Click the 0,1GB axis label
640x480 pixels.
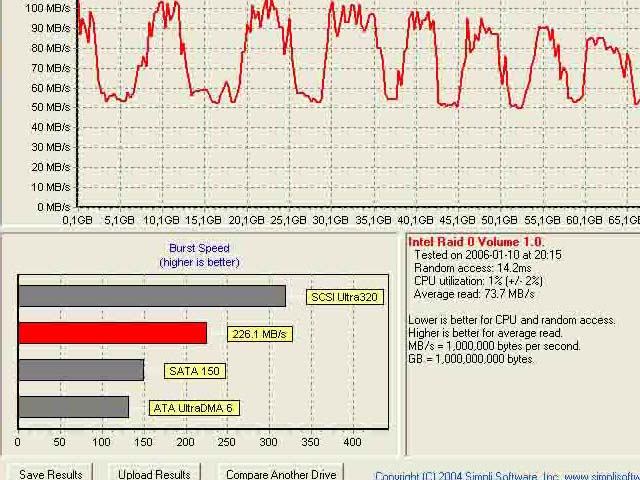[77, 220]
